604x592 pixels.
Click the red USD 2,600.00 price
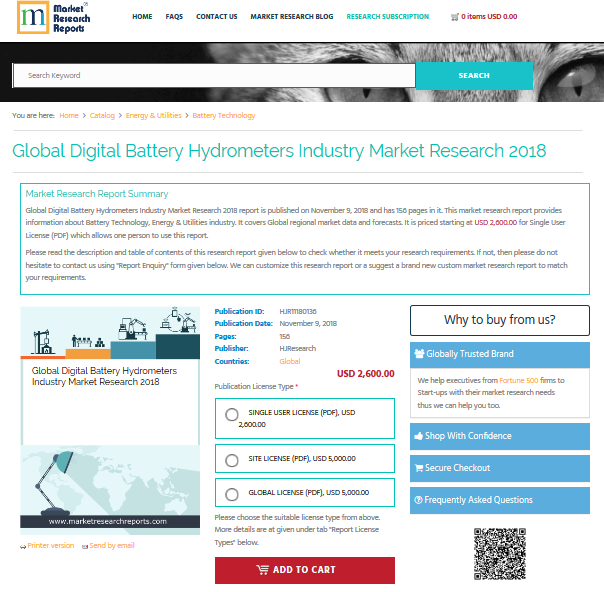click(366, 374)
